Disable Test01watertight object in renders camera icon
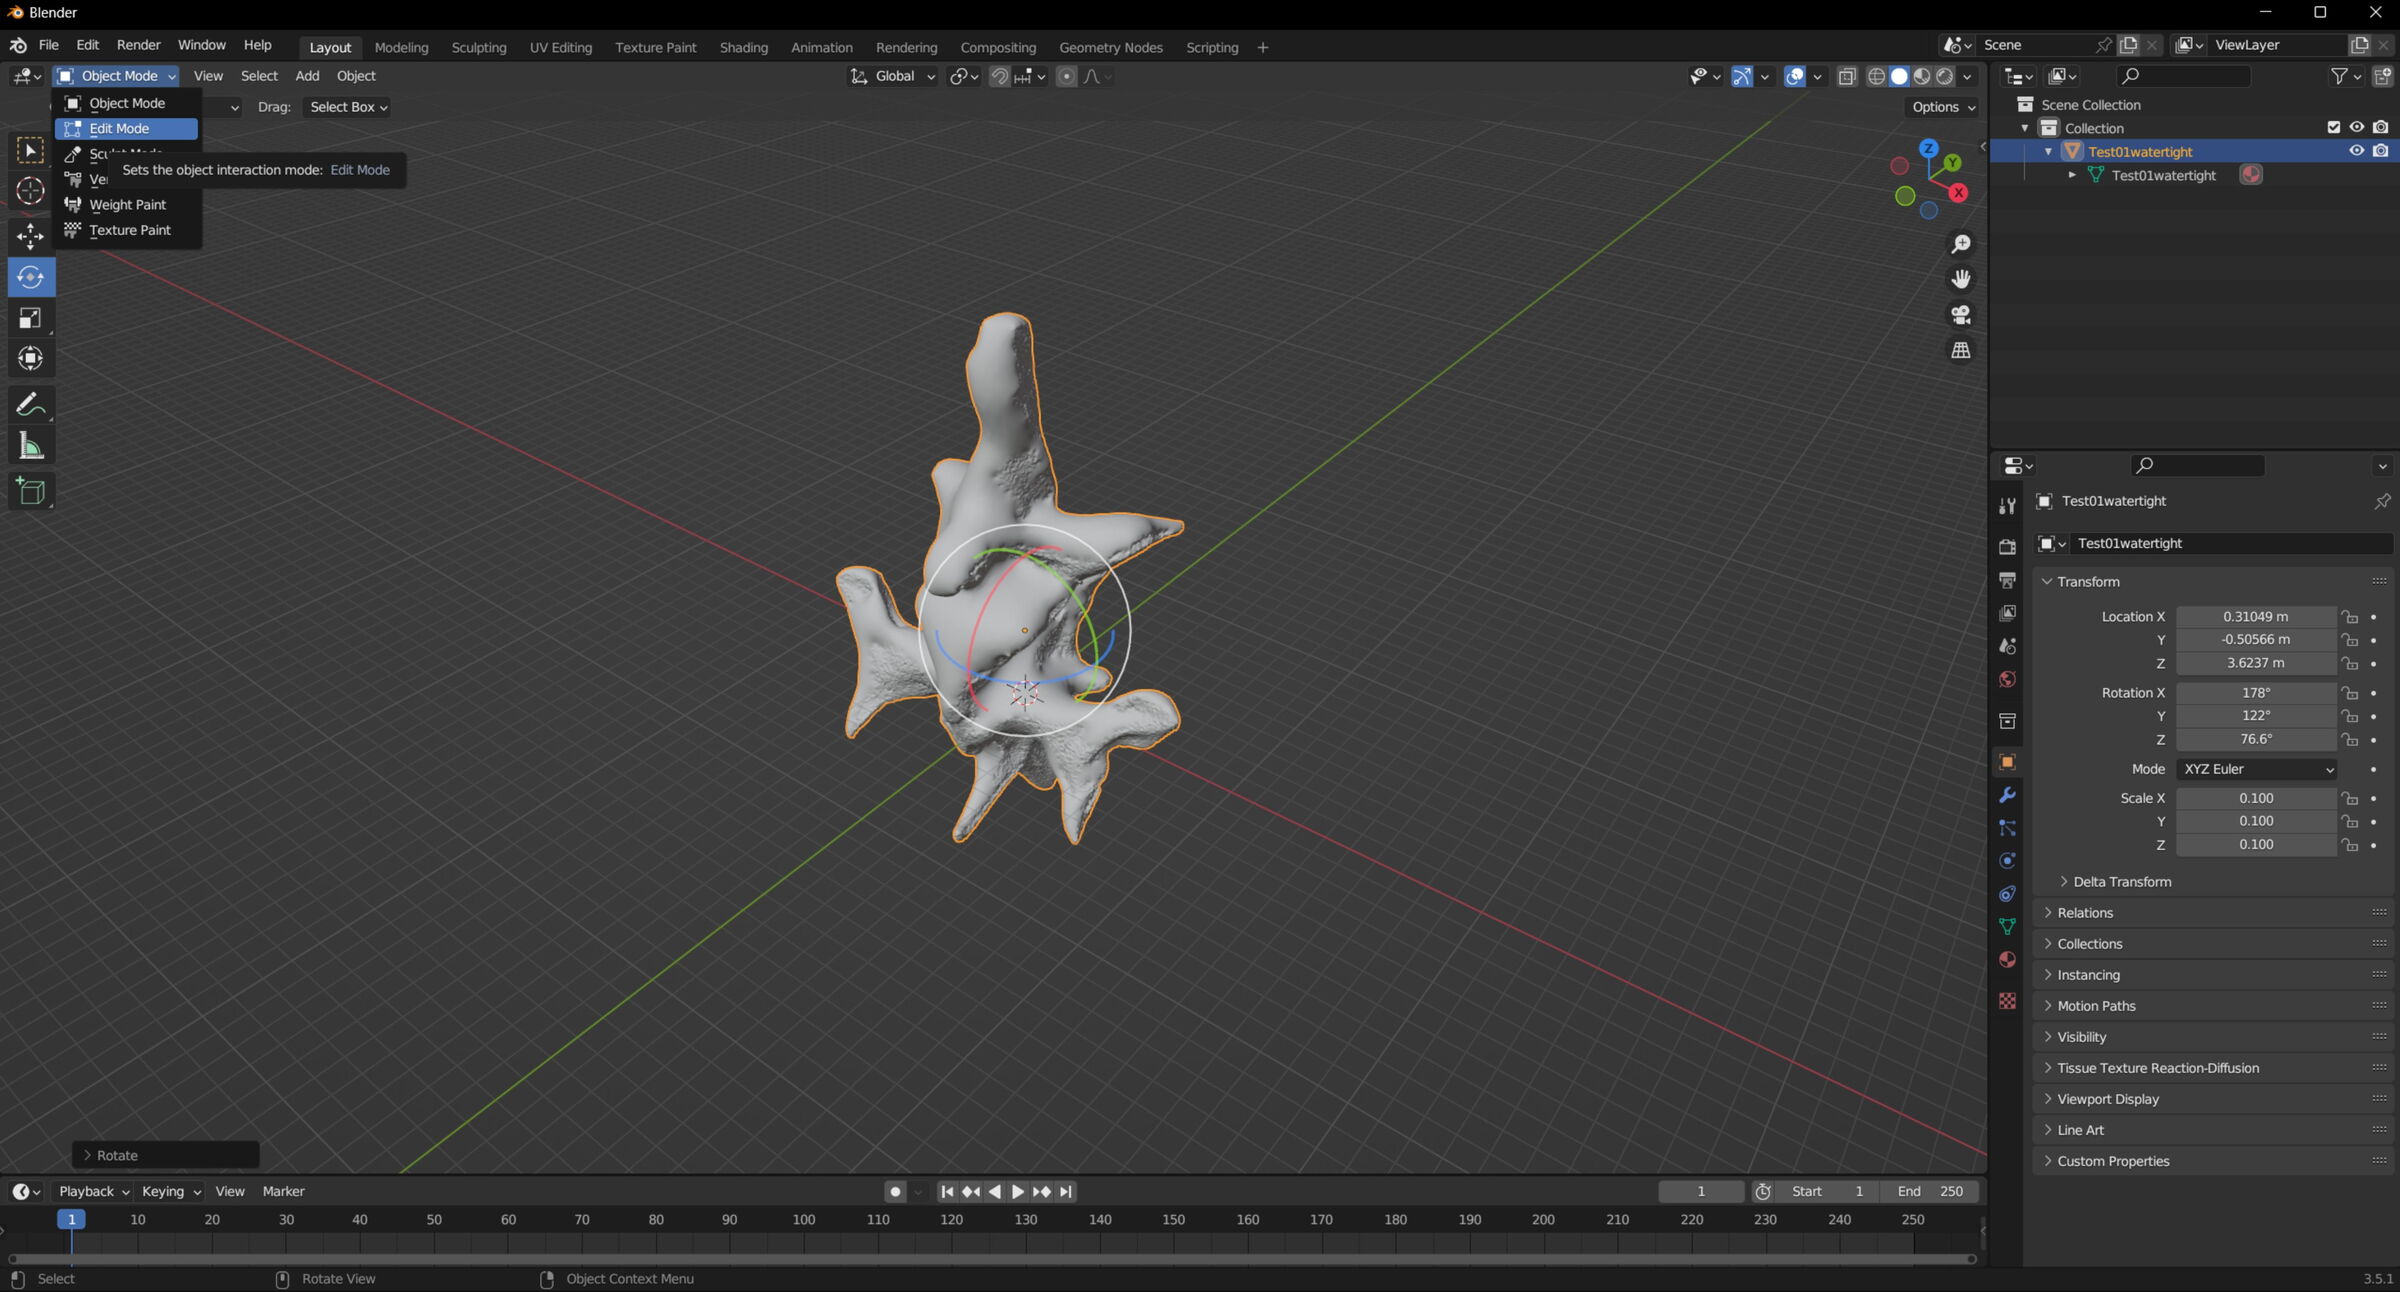2400x1292 pixels. coord(2381,151)
